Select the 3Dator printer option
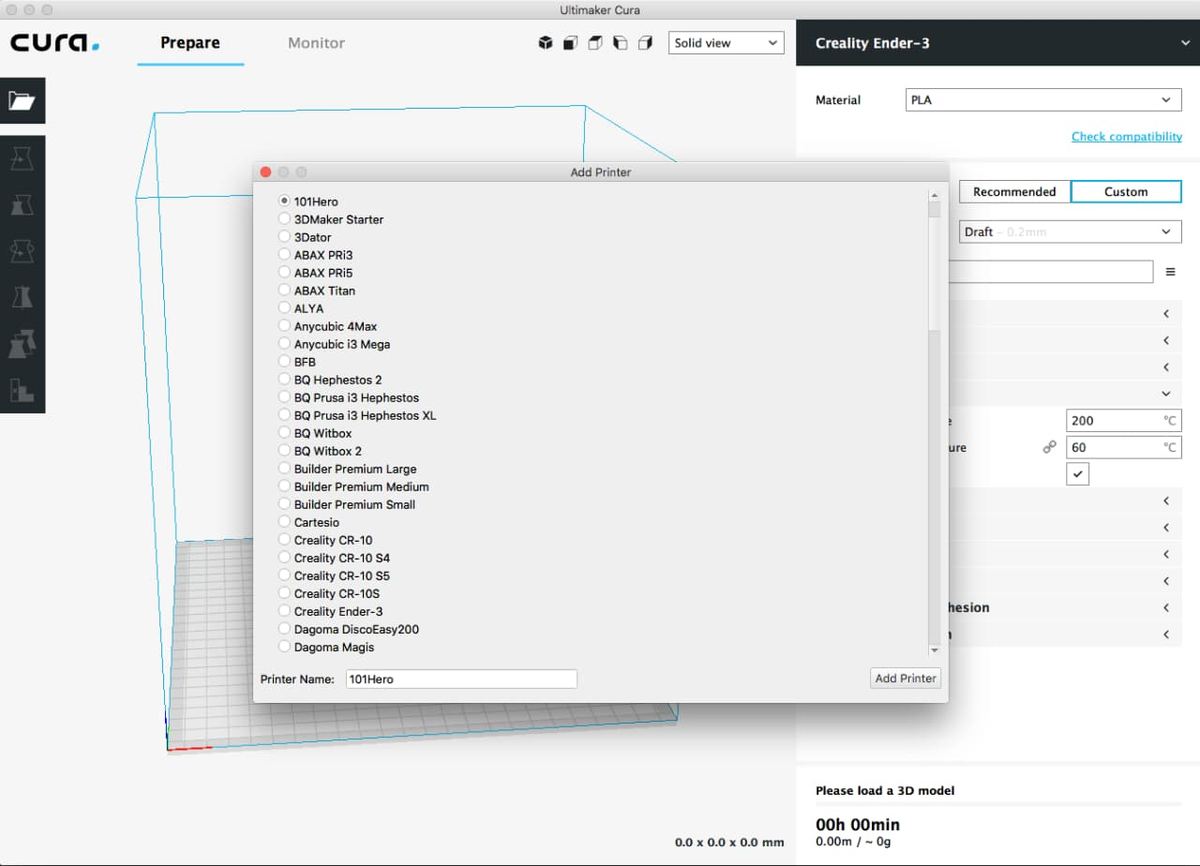 click(305, 237)
